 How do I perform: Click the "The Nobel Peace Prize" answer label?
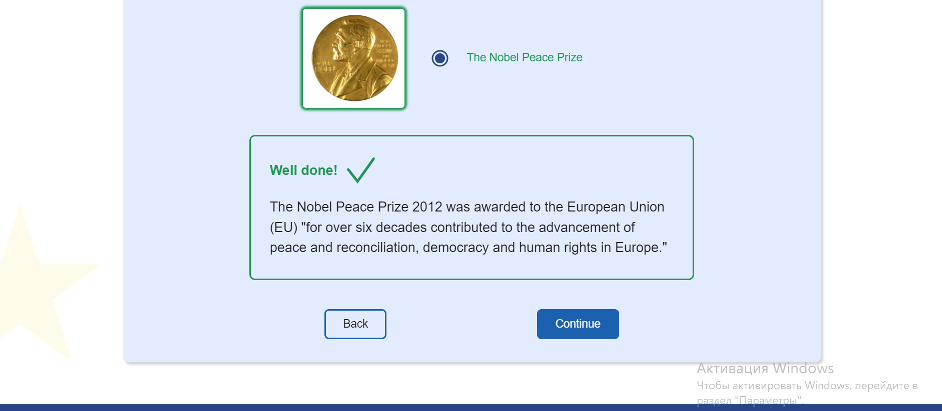(524, 58)
